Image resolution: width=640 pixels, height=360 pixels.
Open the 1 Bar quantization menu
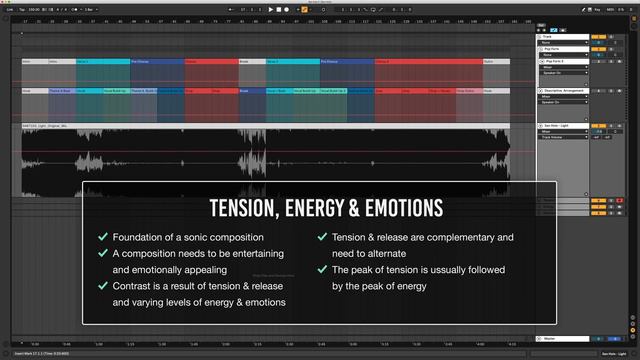(x=91, y=9)
